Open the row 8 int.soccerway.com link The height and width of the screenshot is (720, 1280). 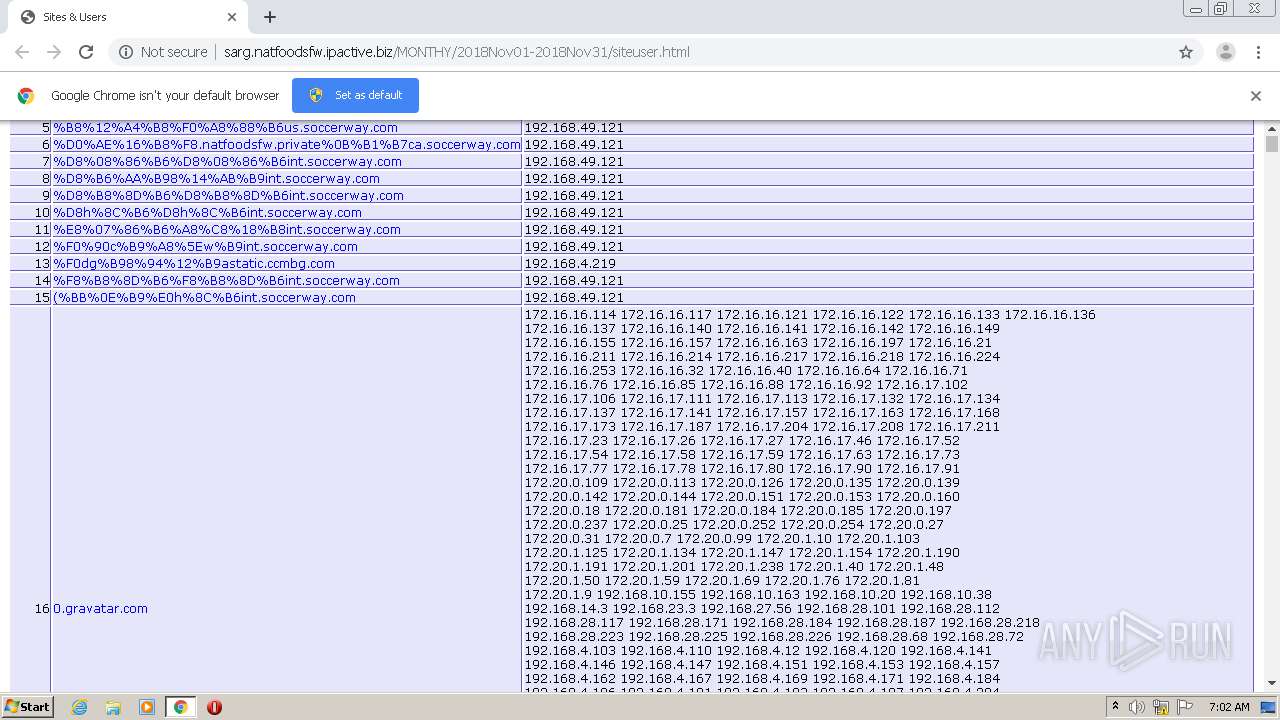click(x=216, y=178)
